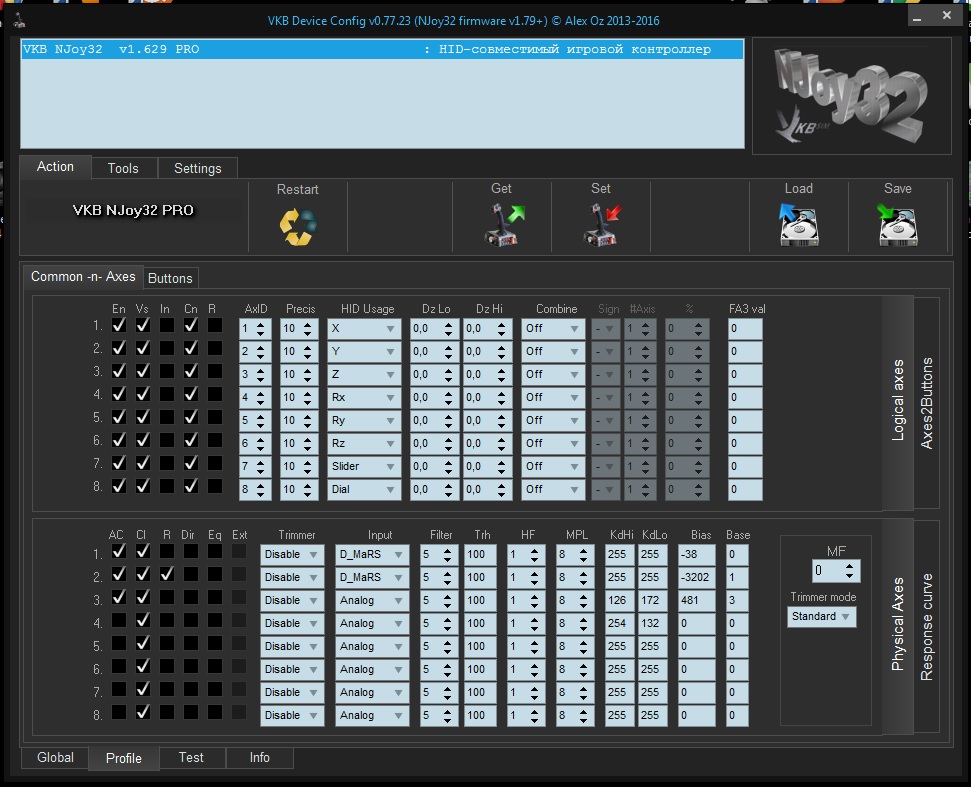971x787 pixels.
Task: Open Trimmer dropdown for physical axis 1
Action: tap(292, 554)
